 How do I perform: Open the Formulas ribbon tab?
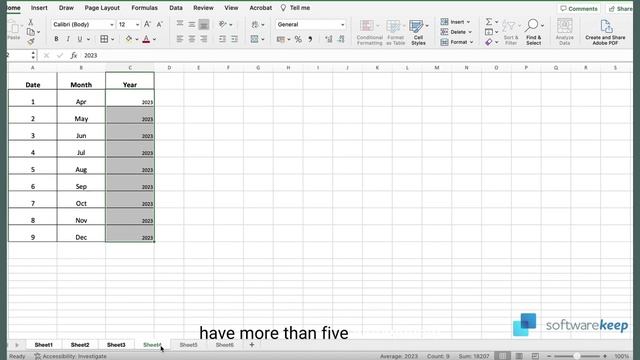click(x=144, y=8)
